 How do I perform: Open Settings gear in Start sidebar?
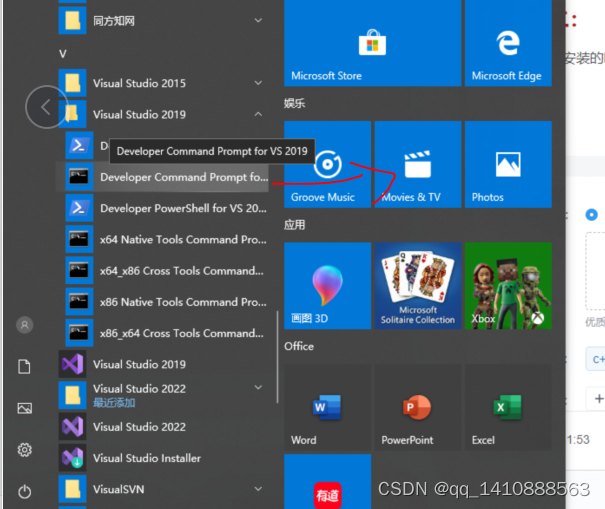[x=25, y=450]
